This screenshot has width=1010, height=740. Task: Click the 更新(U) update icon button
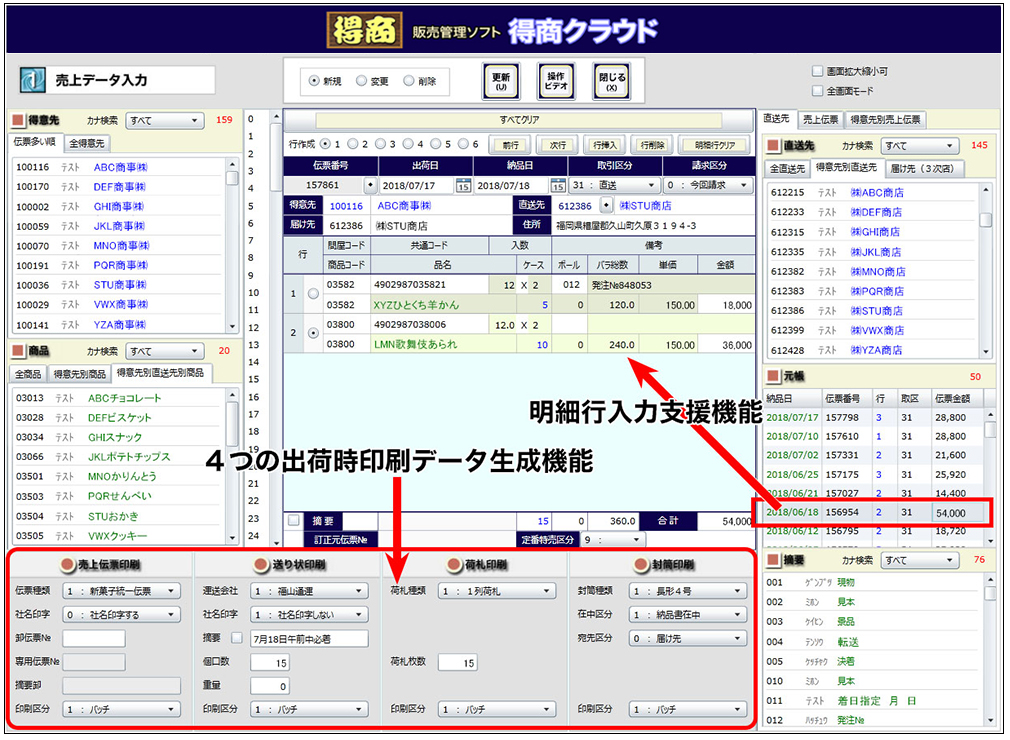click(501, 81)
